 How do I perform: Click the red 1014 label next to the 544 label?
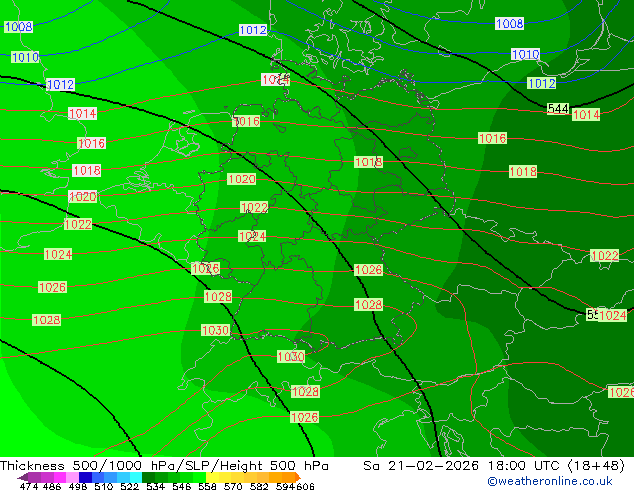586,115
